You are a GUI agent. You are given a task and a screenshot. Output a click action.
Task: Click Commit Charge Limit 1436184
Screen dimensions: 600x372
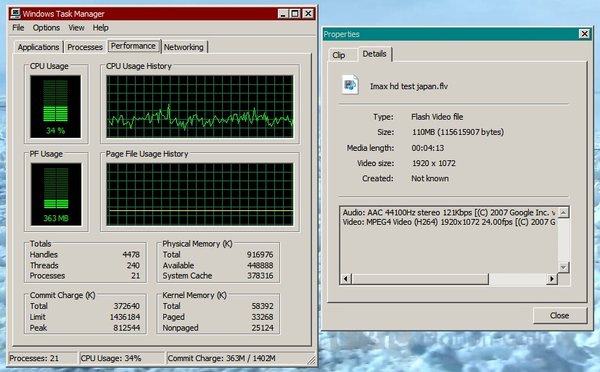point(125,317)
